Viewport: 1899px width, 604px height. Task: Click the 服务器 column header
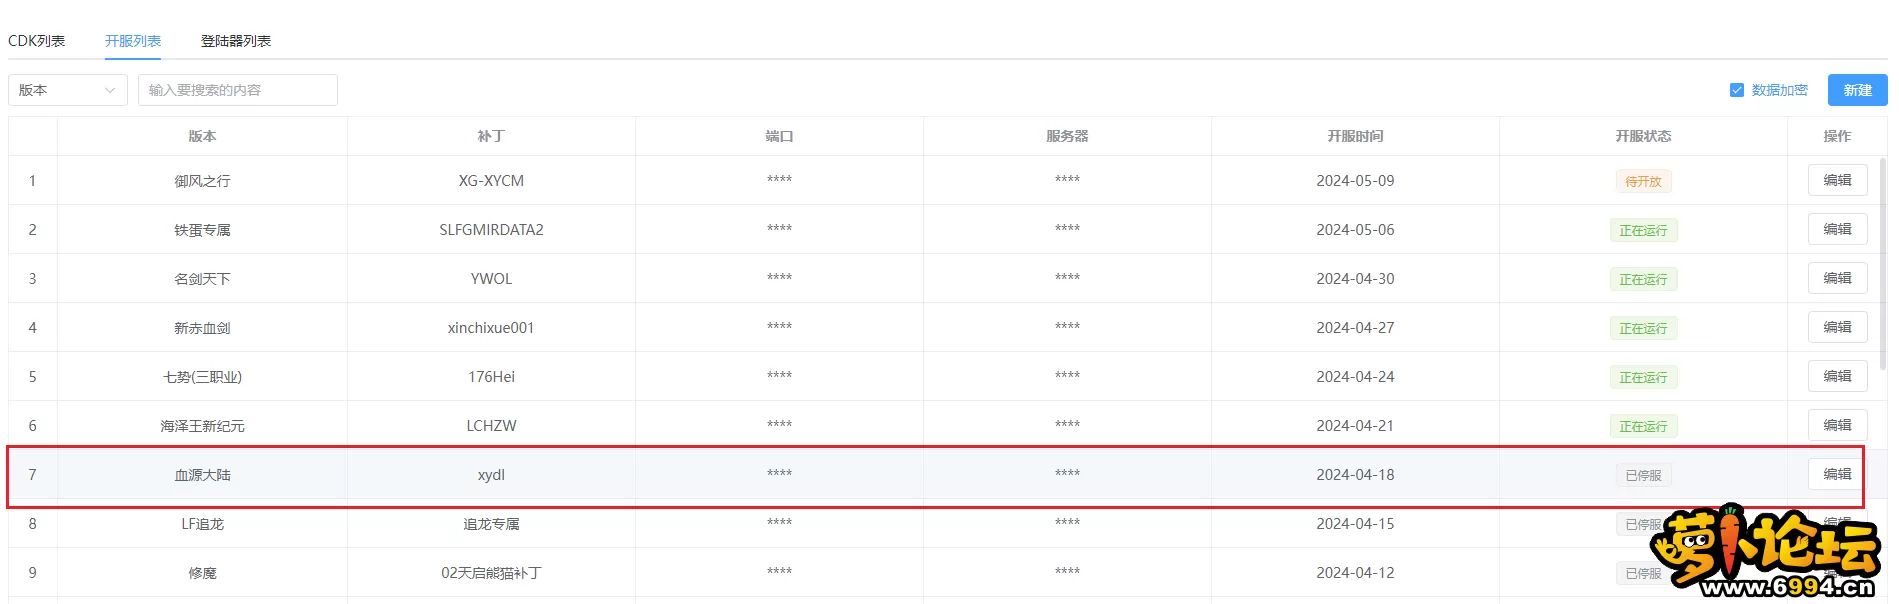1067,136
